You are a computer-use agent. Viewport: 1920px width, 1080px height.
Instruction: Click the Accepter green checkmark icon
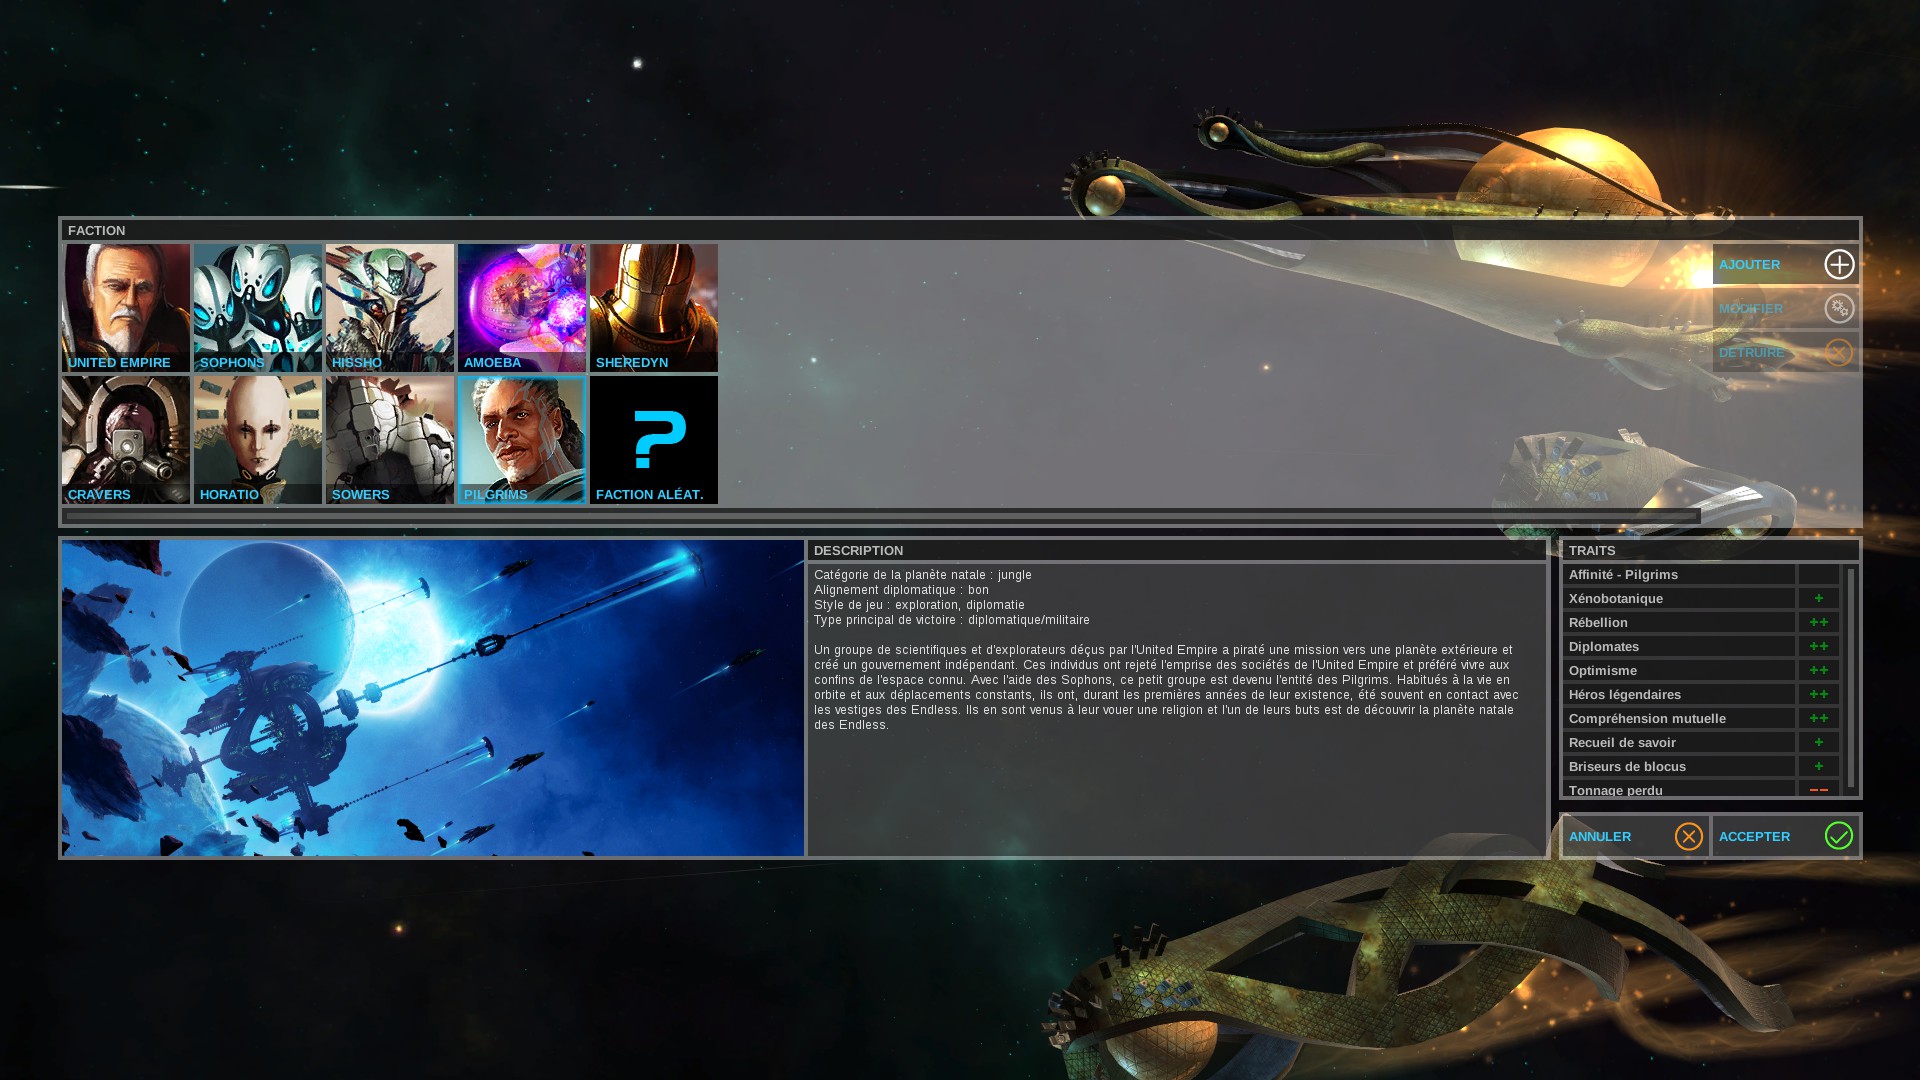pos(1838,836)
